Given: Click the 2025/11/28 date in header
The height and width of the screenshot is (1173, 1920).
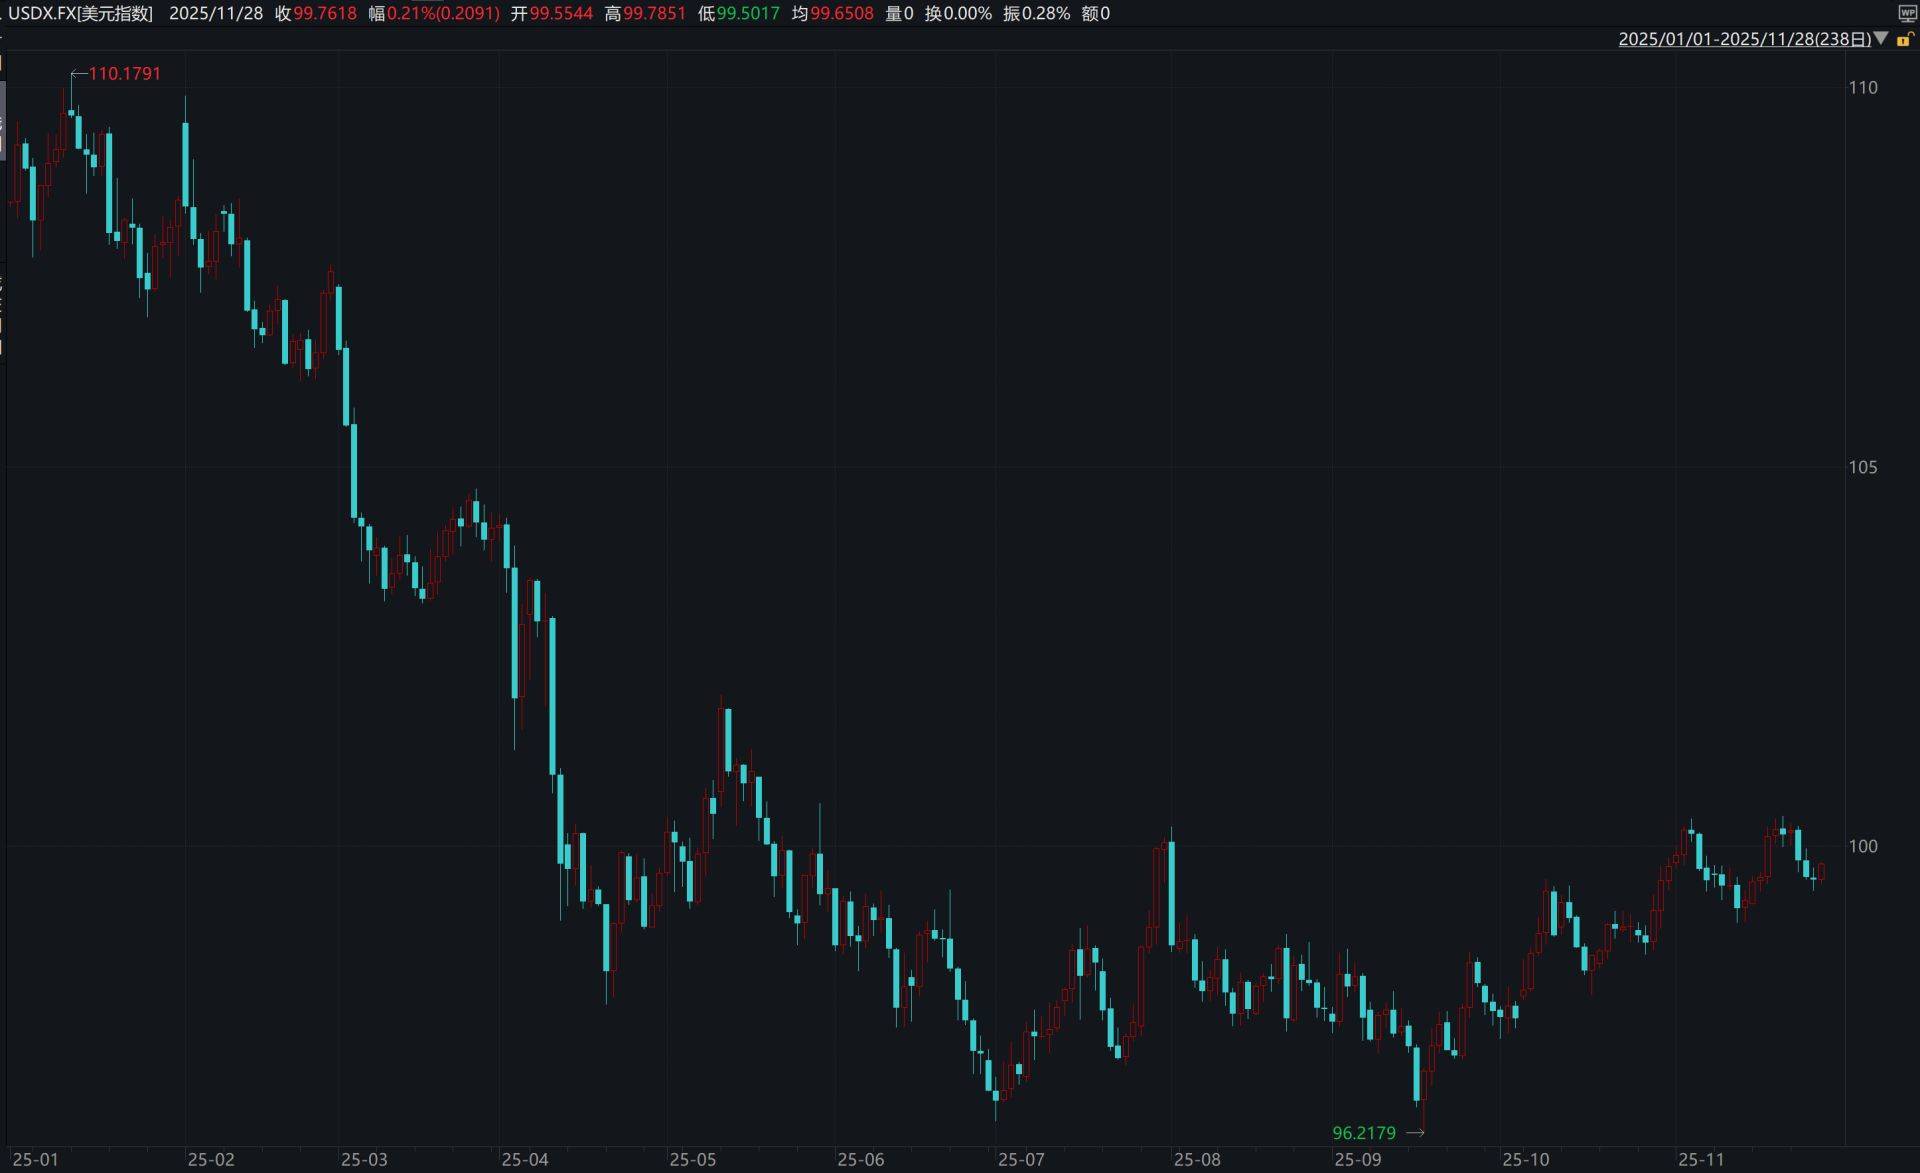Looking at the screenshot, I should 216,13.
